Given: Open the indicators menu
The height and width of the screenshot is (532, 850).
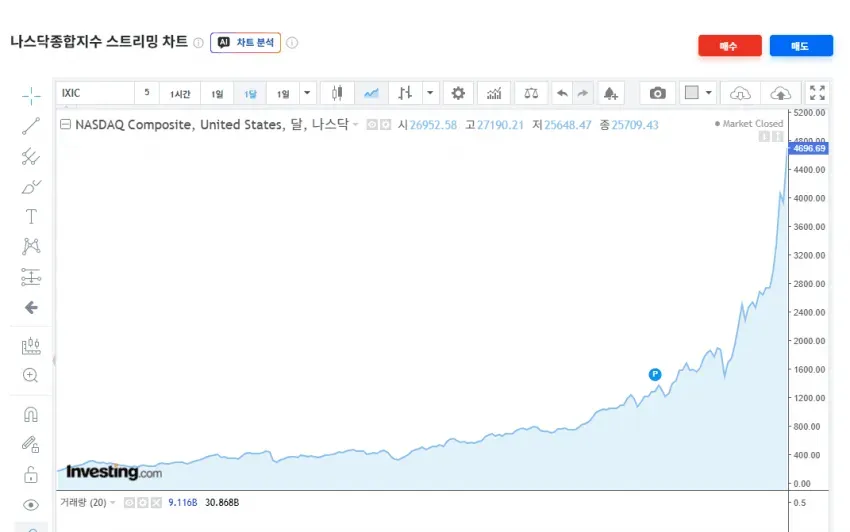Looking at the screenshot, I should (x=494, y=93).
